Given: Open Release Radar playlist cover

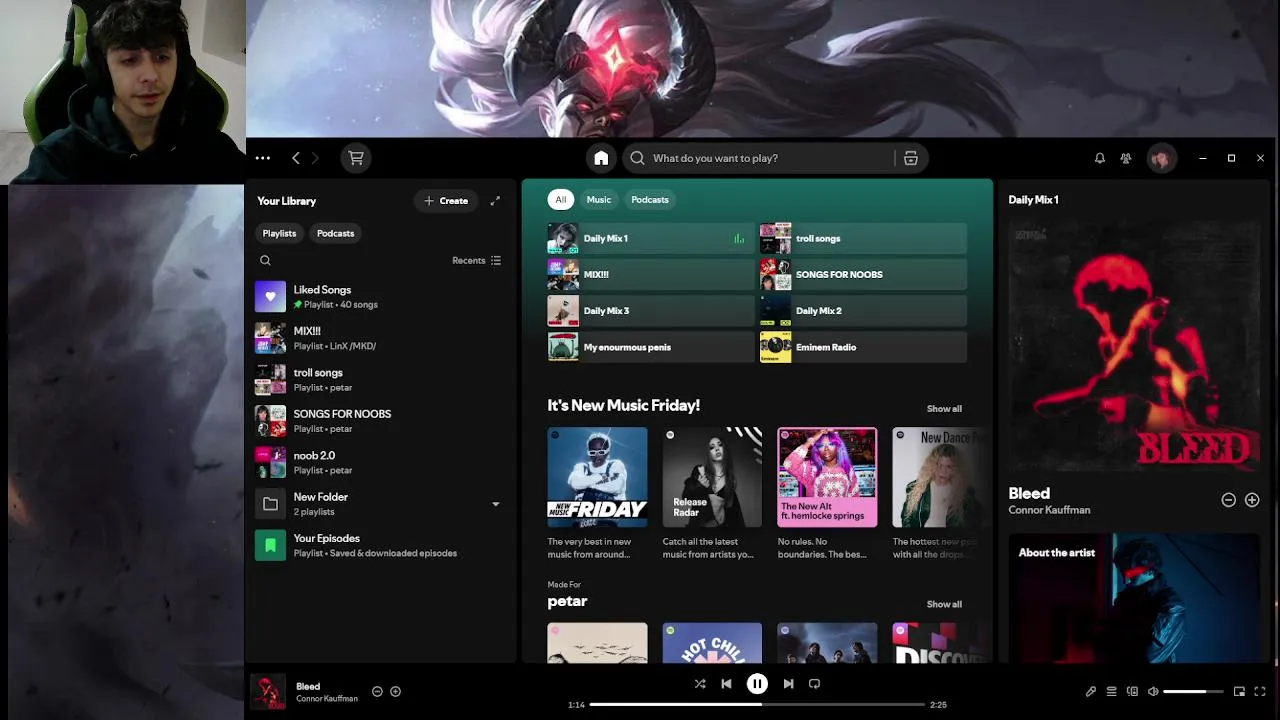Looking at the screenshot, I should click(x=712, y=477).
